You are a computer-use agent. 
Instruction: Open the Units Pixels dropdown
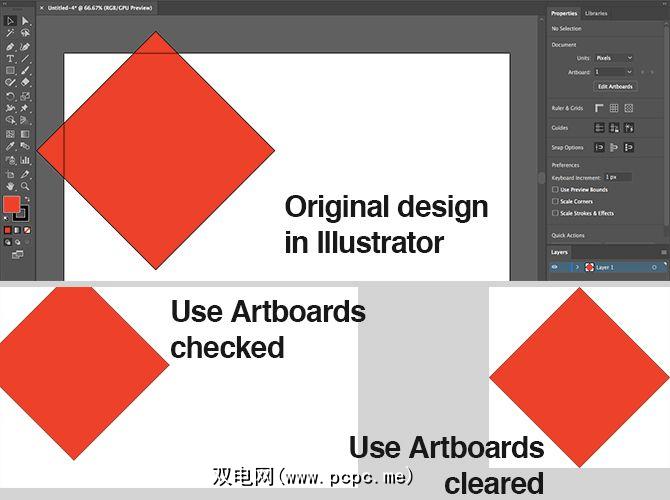coord(614,58)
